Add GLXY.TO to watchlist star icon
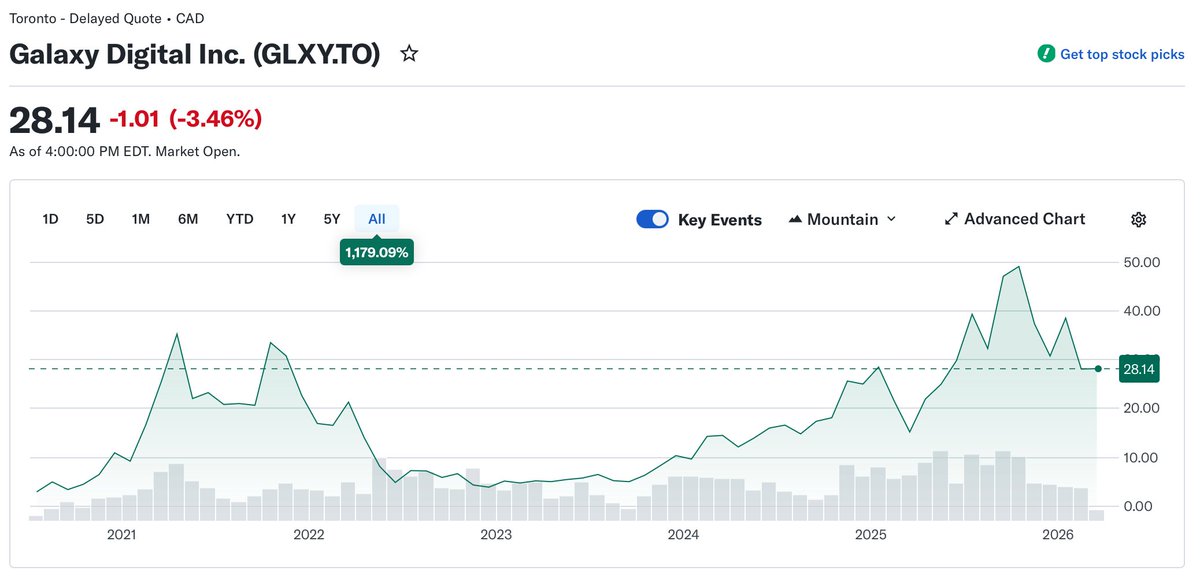This screenshot has height=578, width=1200. 409,54
